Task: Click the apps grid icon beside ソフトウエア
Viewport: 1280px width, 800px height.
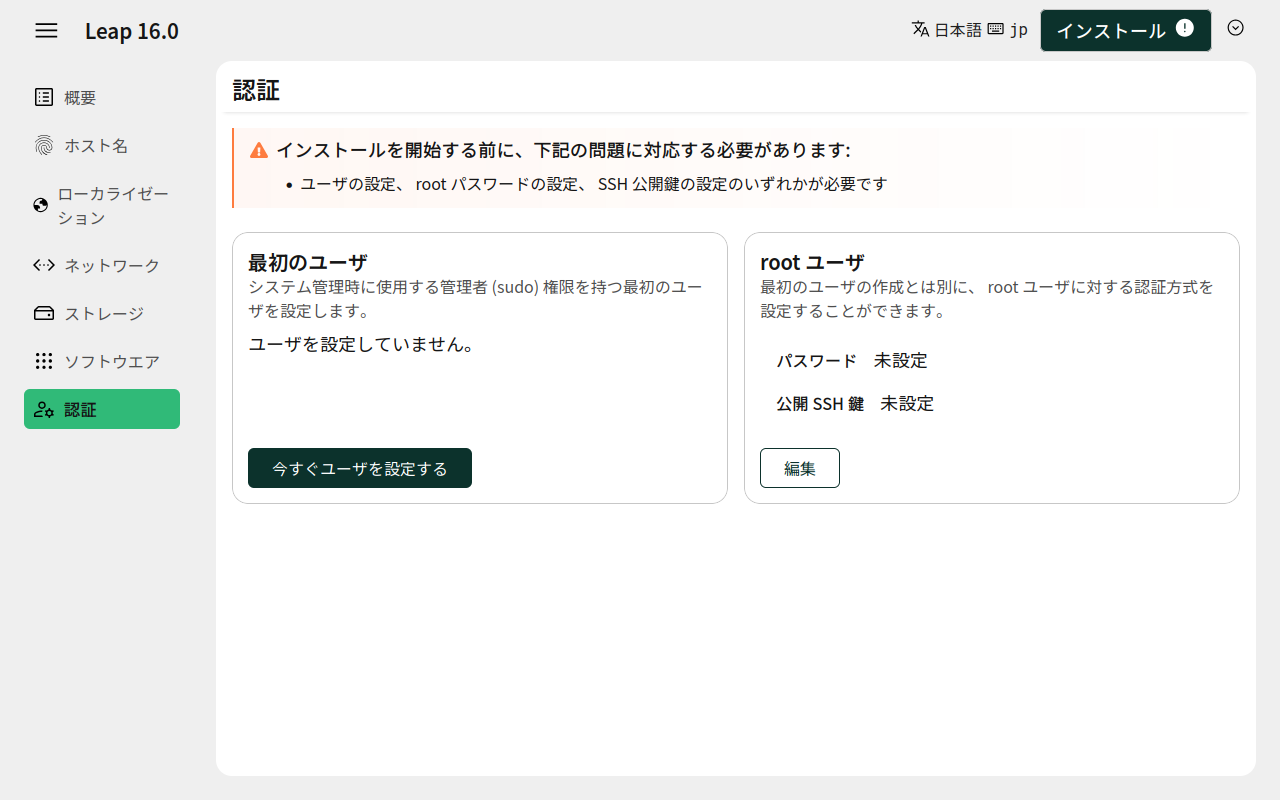Action: pyautogui.click(x=44, y=361)
